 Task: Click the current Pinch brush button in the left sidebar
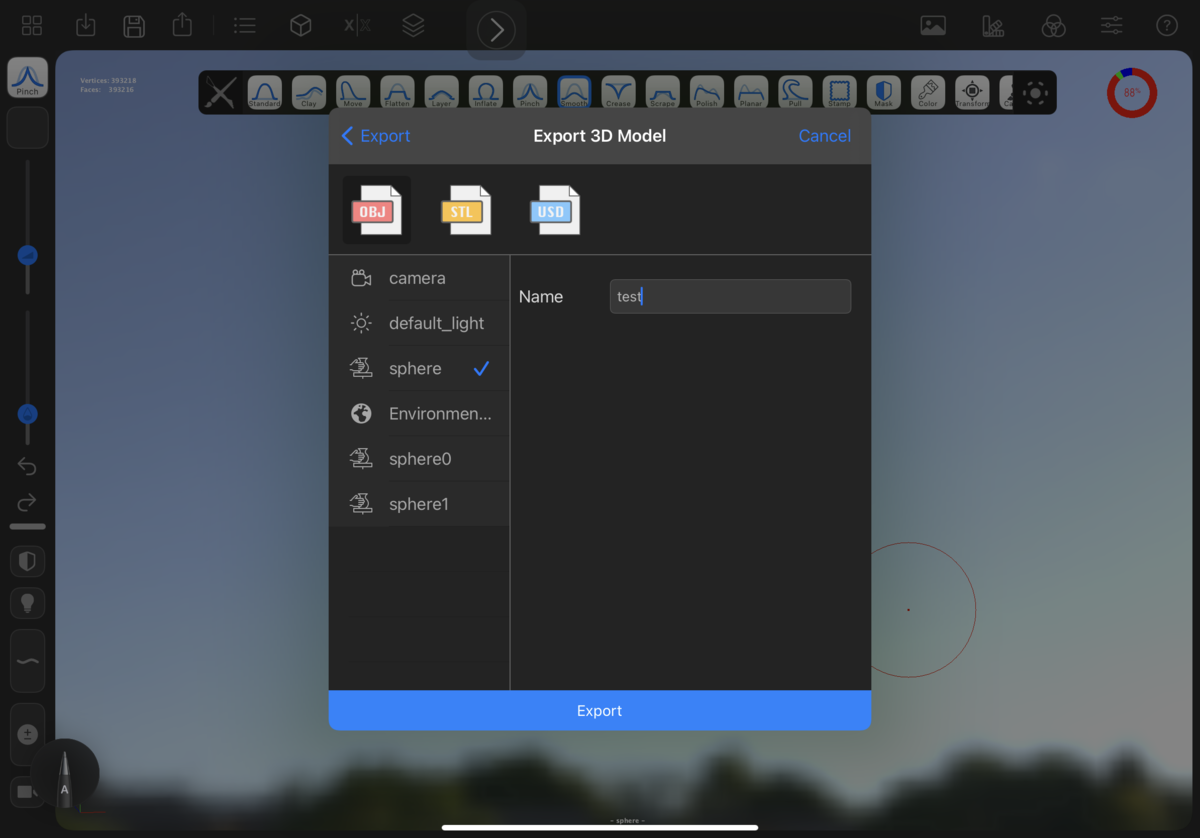pyautogui.click(x=27, y=77)
